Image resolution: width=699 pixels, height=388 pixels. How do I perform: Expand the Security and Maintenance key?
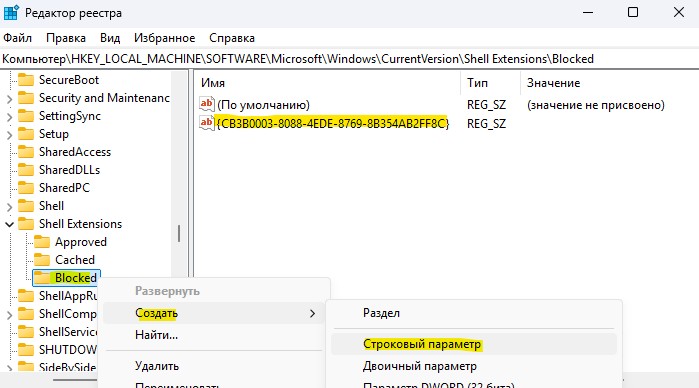(x=9, y=99)
